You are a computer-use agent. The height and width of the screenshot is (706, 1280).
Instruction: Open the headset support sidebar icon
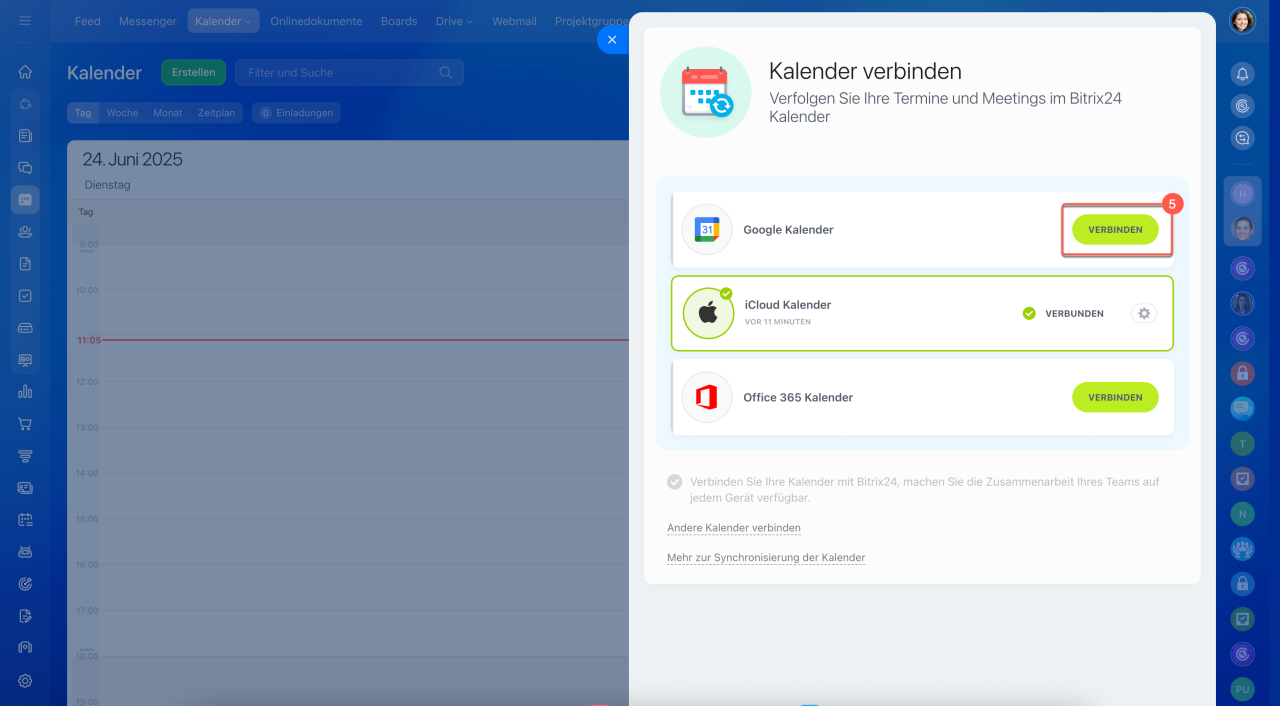click(x=25, y=648)
